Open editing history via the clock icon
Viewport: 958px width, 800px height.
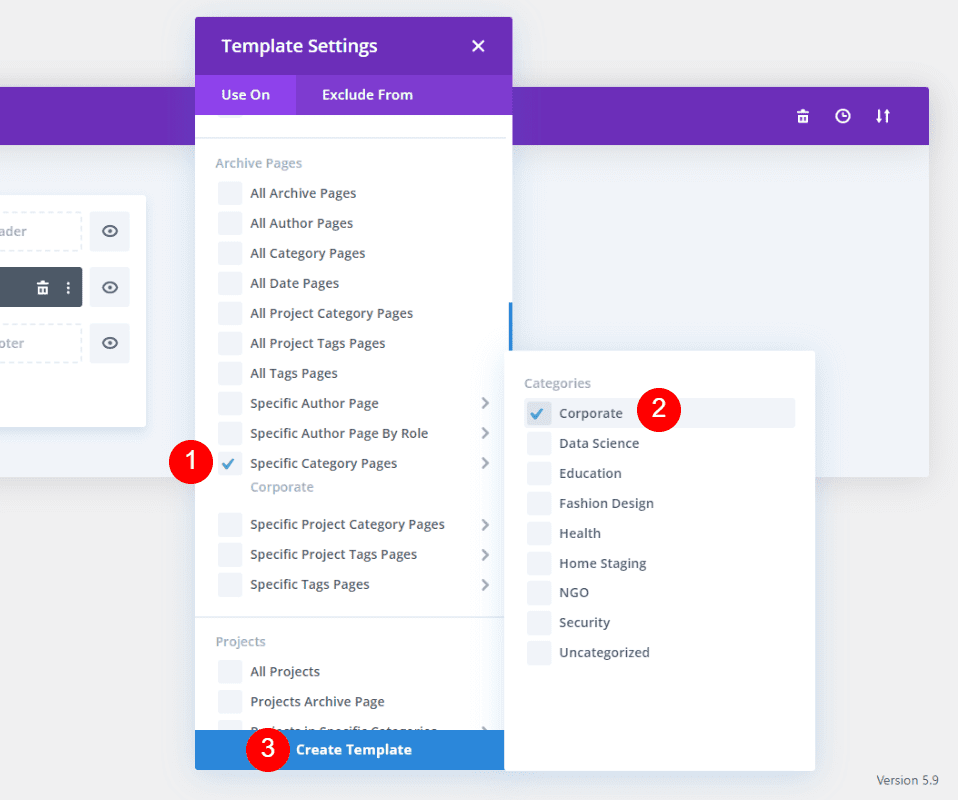842,116
